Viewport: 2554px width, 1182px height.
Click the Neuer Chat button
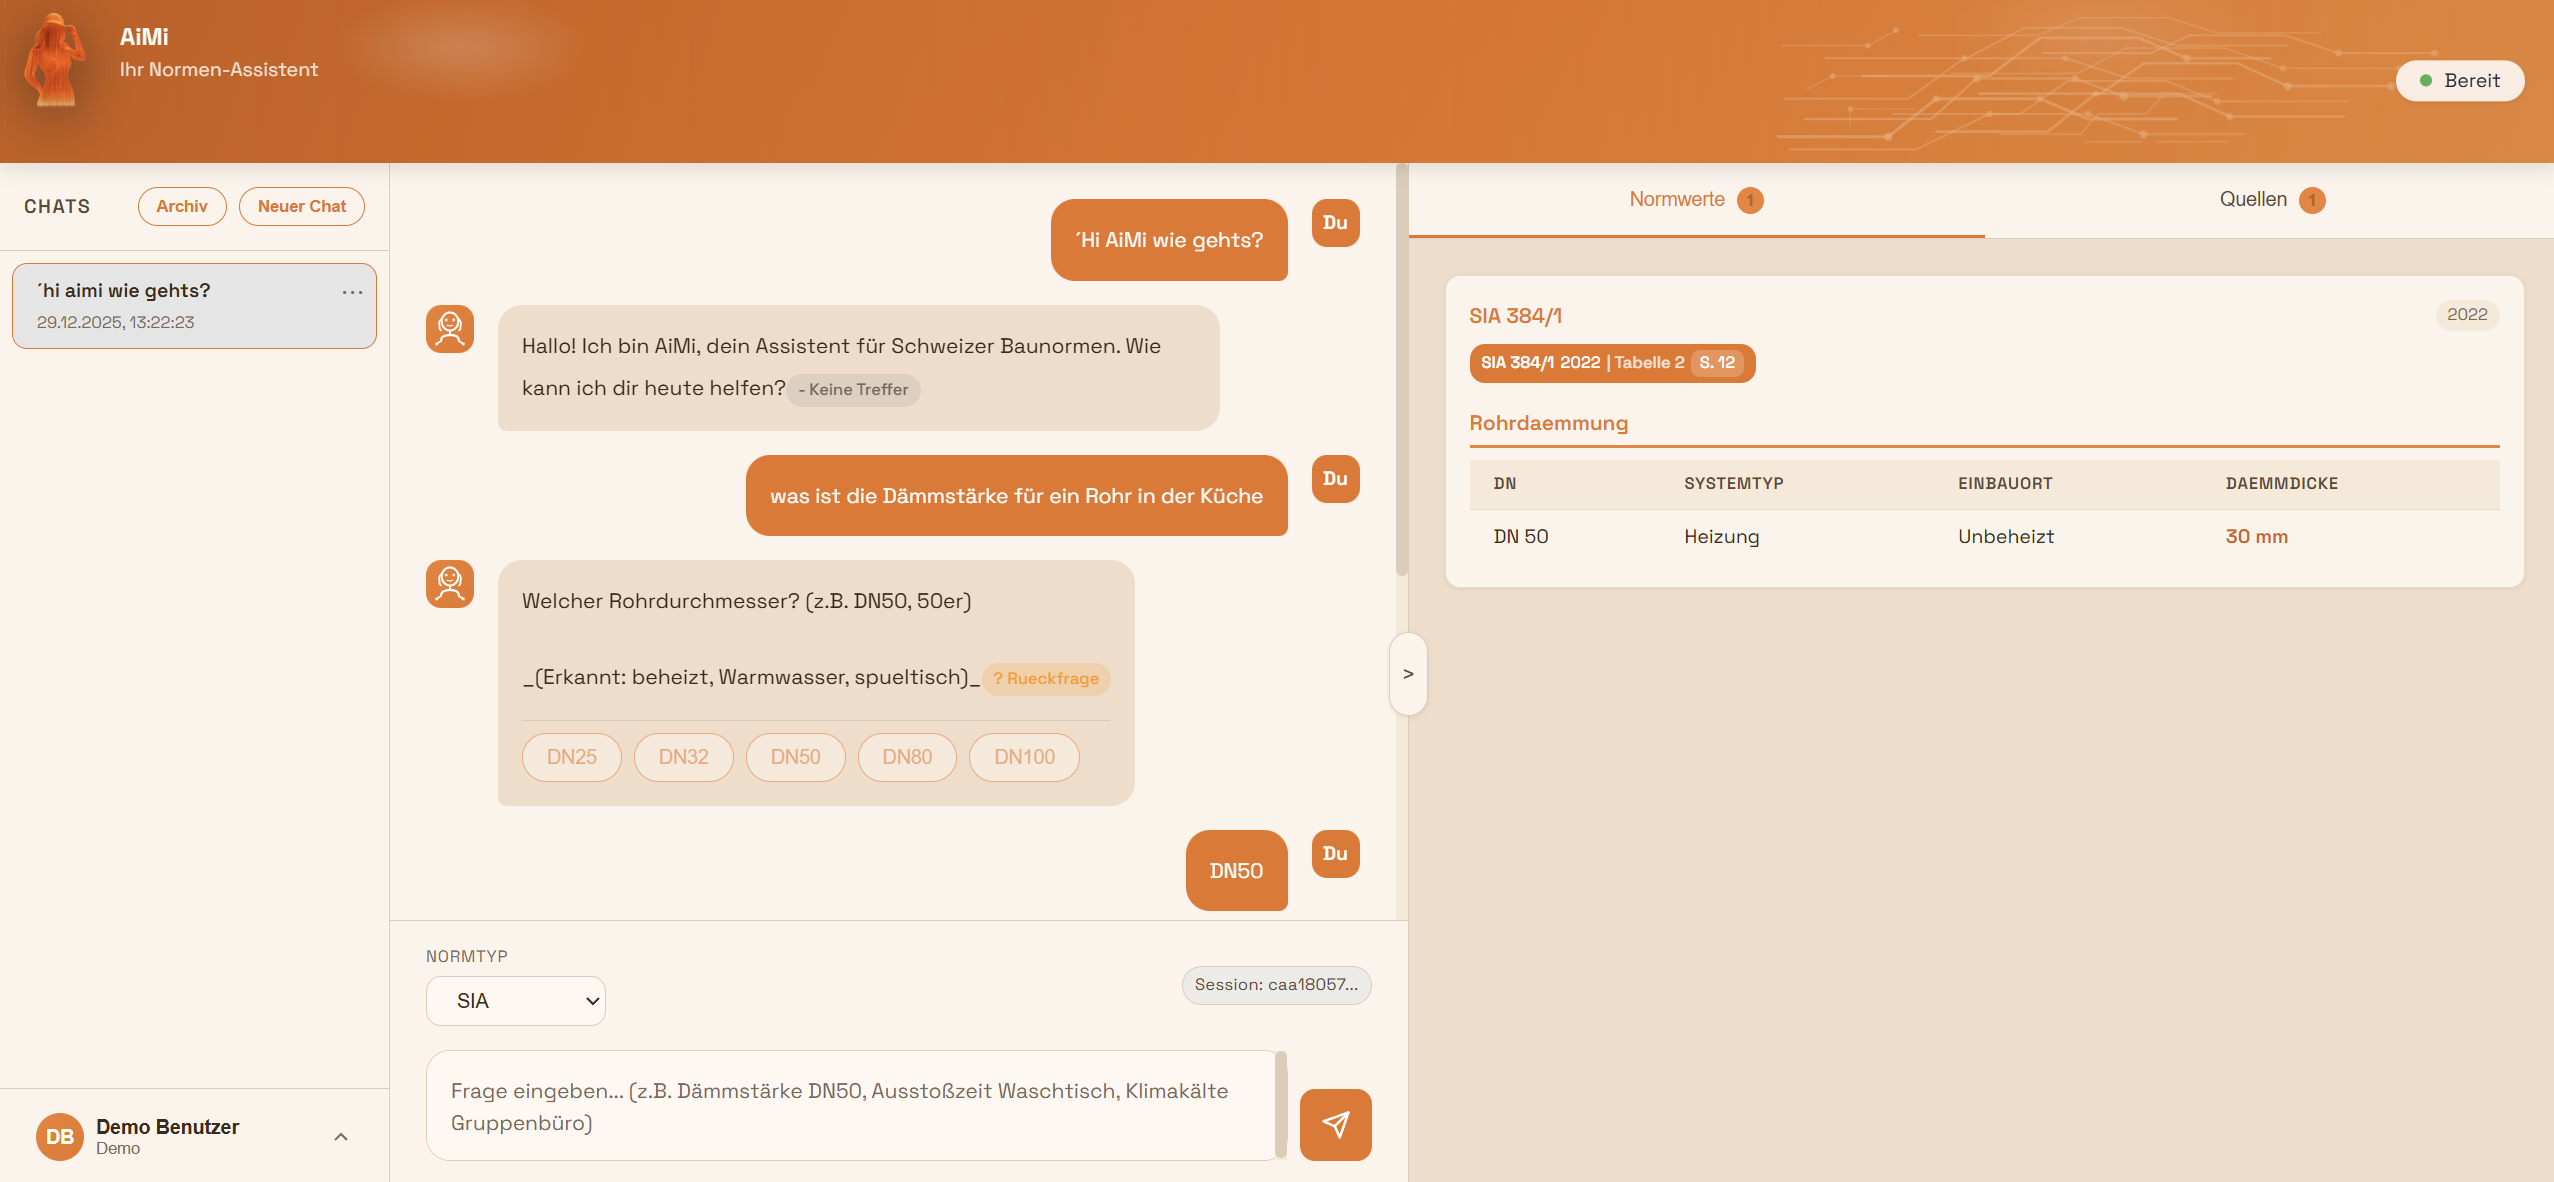tap(301, 207)
